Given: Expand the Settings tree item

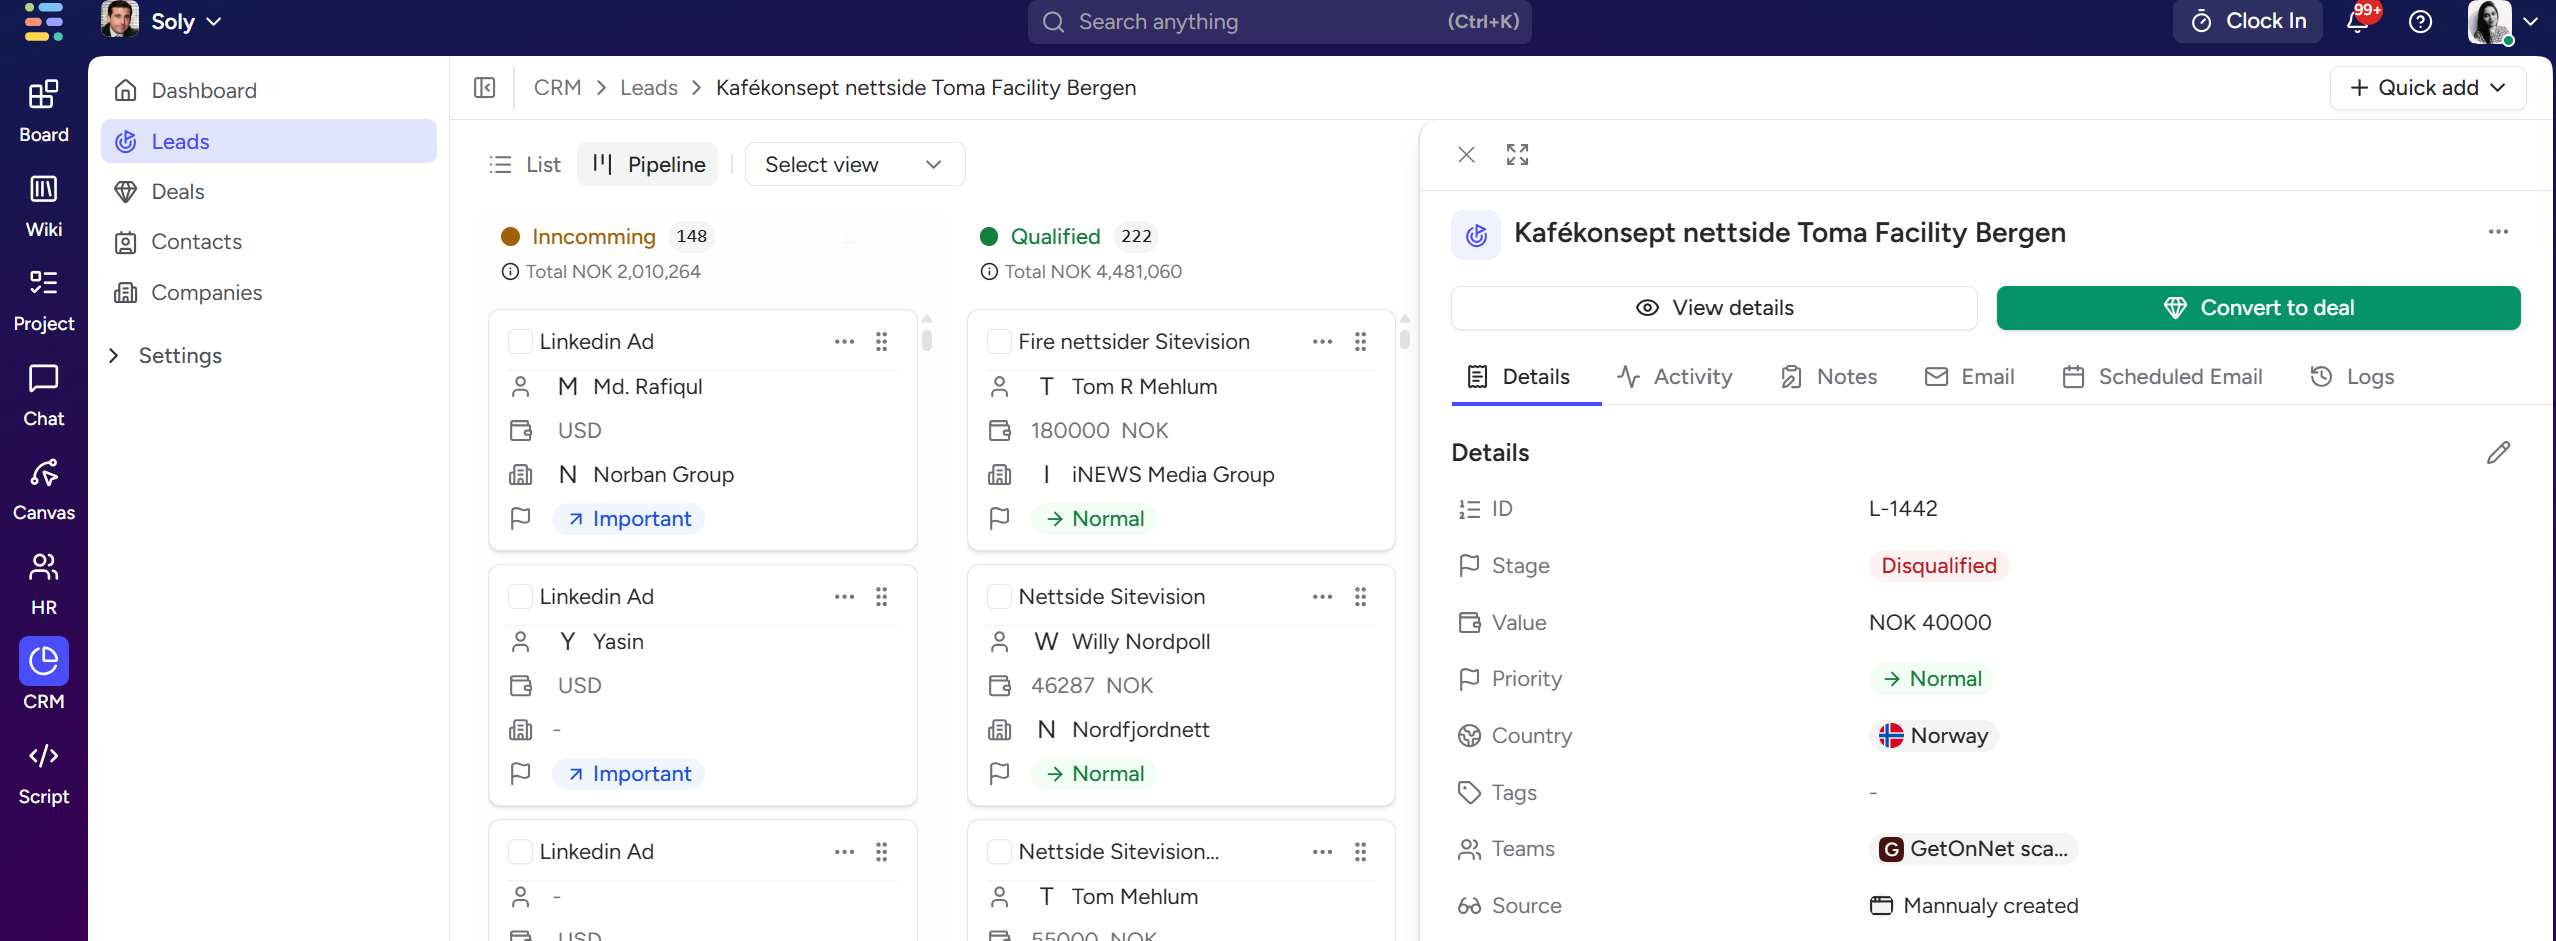Looking at the screenshot, I should pos(114,356).
